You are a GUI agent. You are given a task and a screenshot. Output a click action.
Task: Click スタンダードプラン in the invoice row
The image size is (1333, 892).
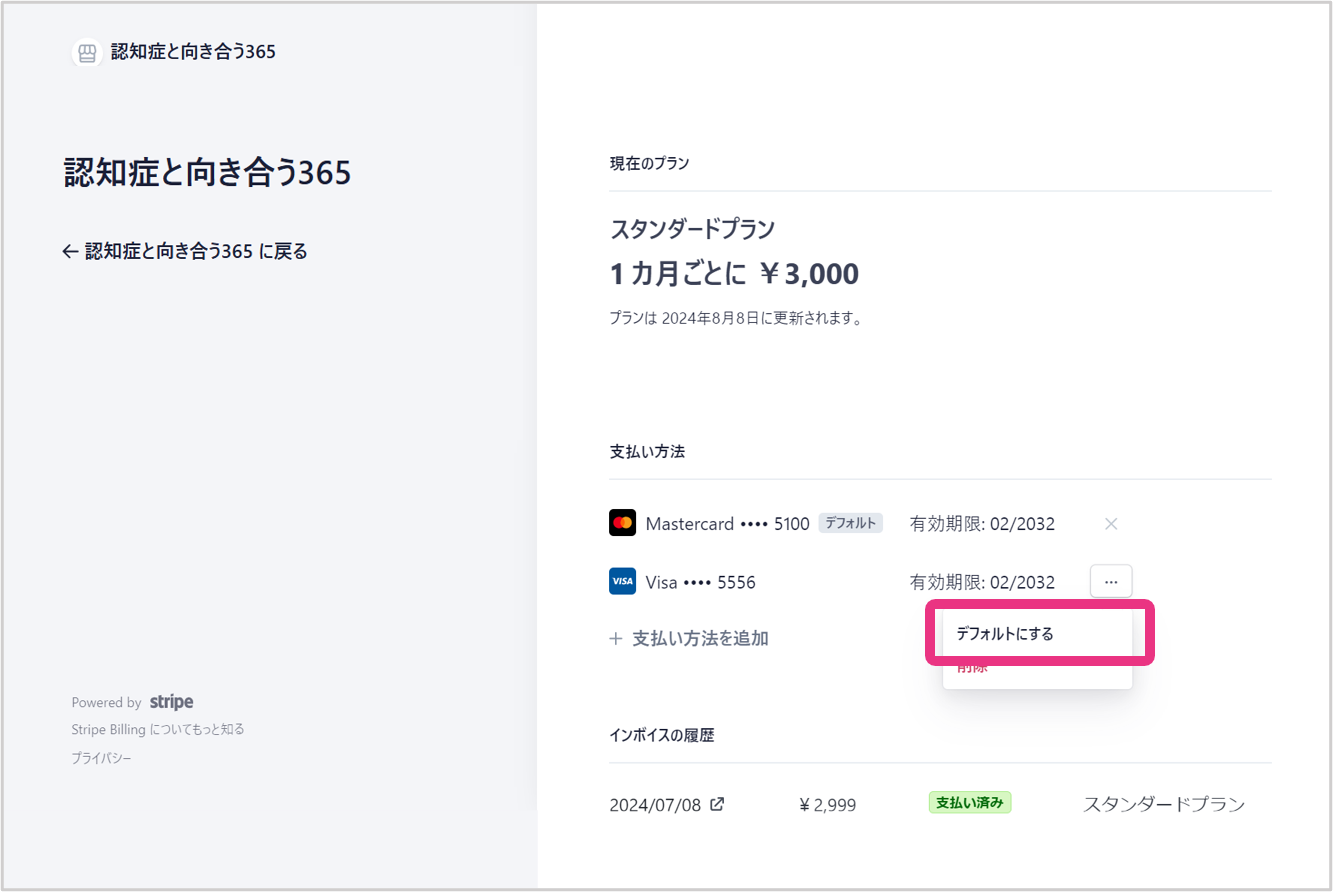tap(1164, 805)
